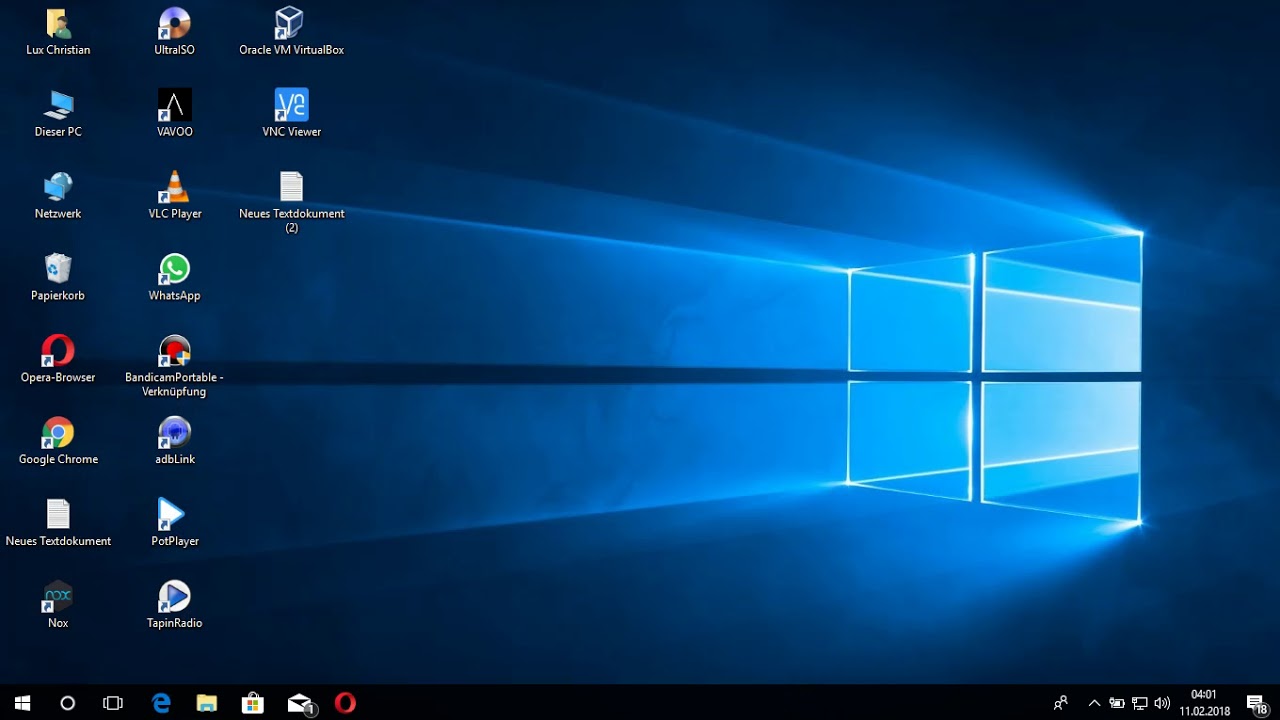Open the volume speaker icon

point(1162,703)
